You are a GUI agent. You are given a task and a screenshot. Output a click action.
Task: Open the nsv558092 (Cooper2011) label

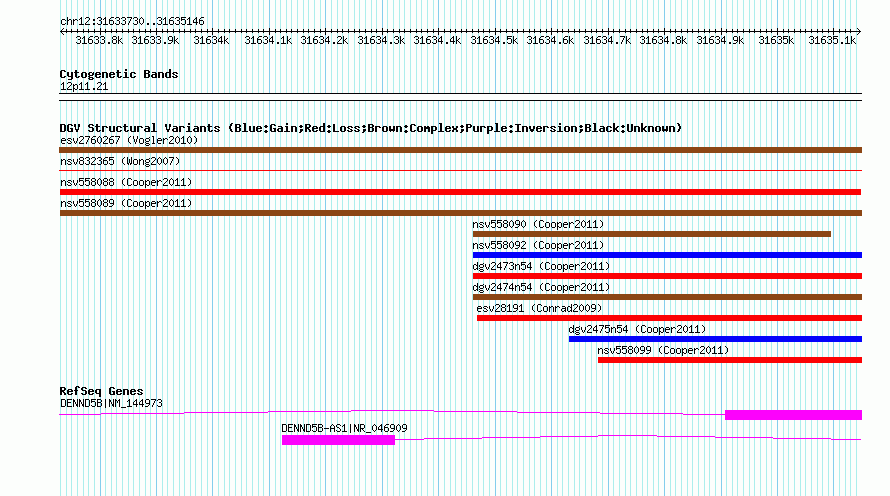pos(538,245)
